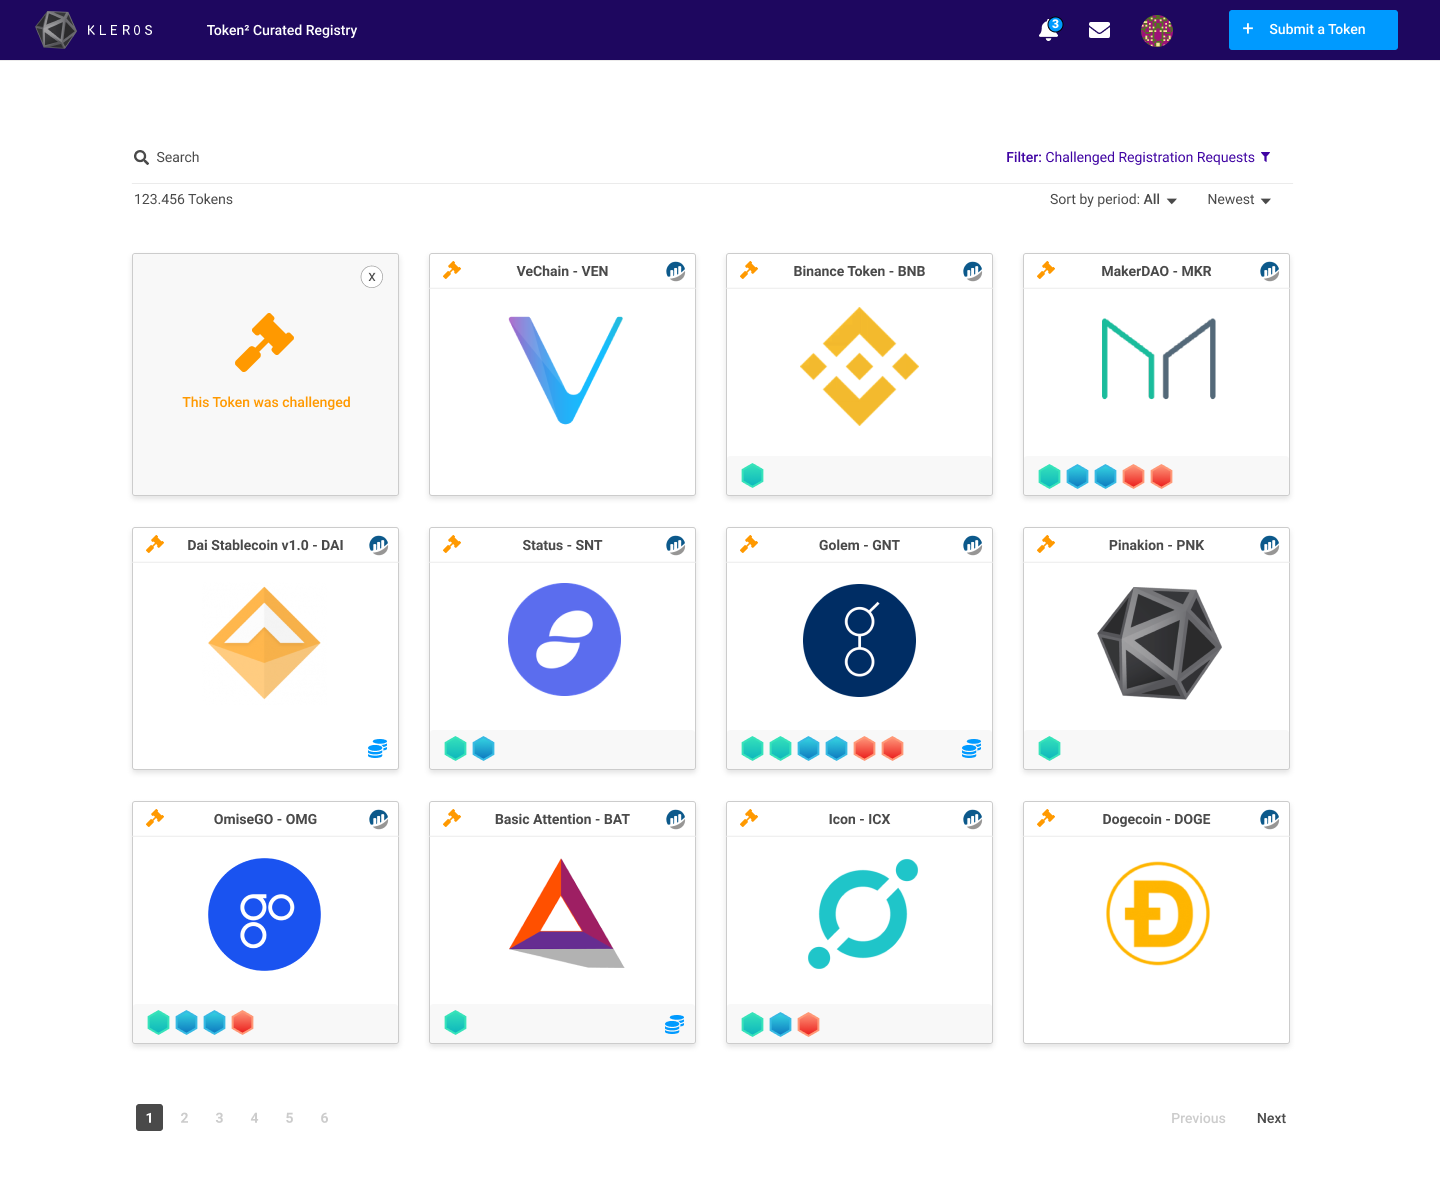Click the green hexagon on Pinakion card
The height and width of the screenshot is (1199, 1440).
pyautogui.click(x=1049, y=748)
